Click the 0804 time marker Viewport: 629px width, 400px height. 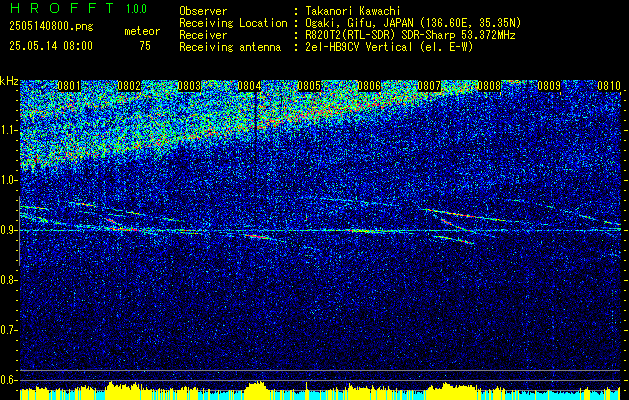click(x=249, y=86)
